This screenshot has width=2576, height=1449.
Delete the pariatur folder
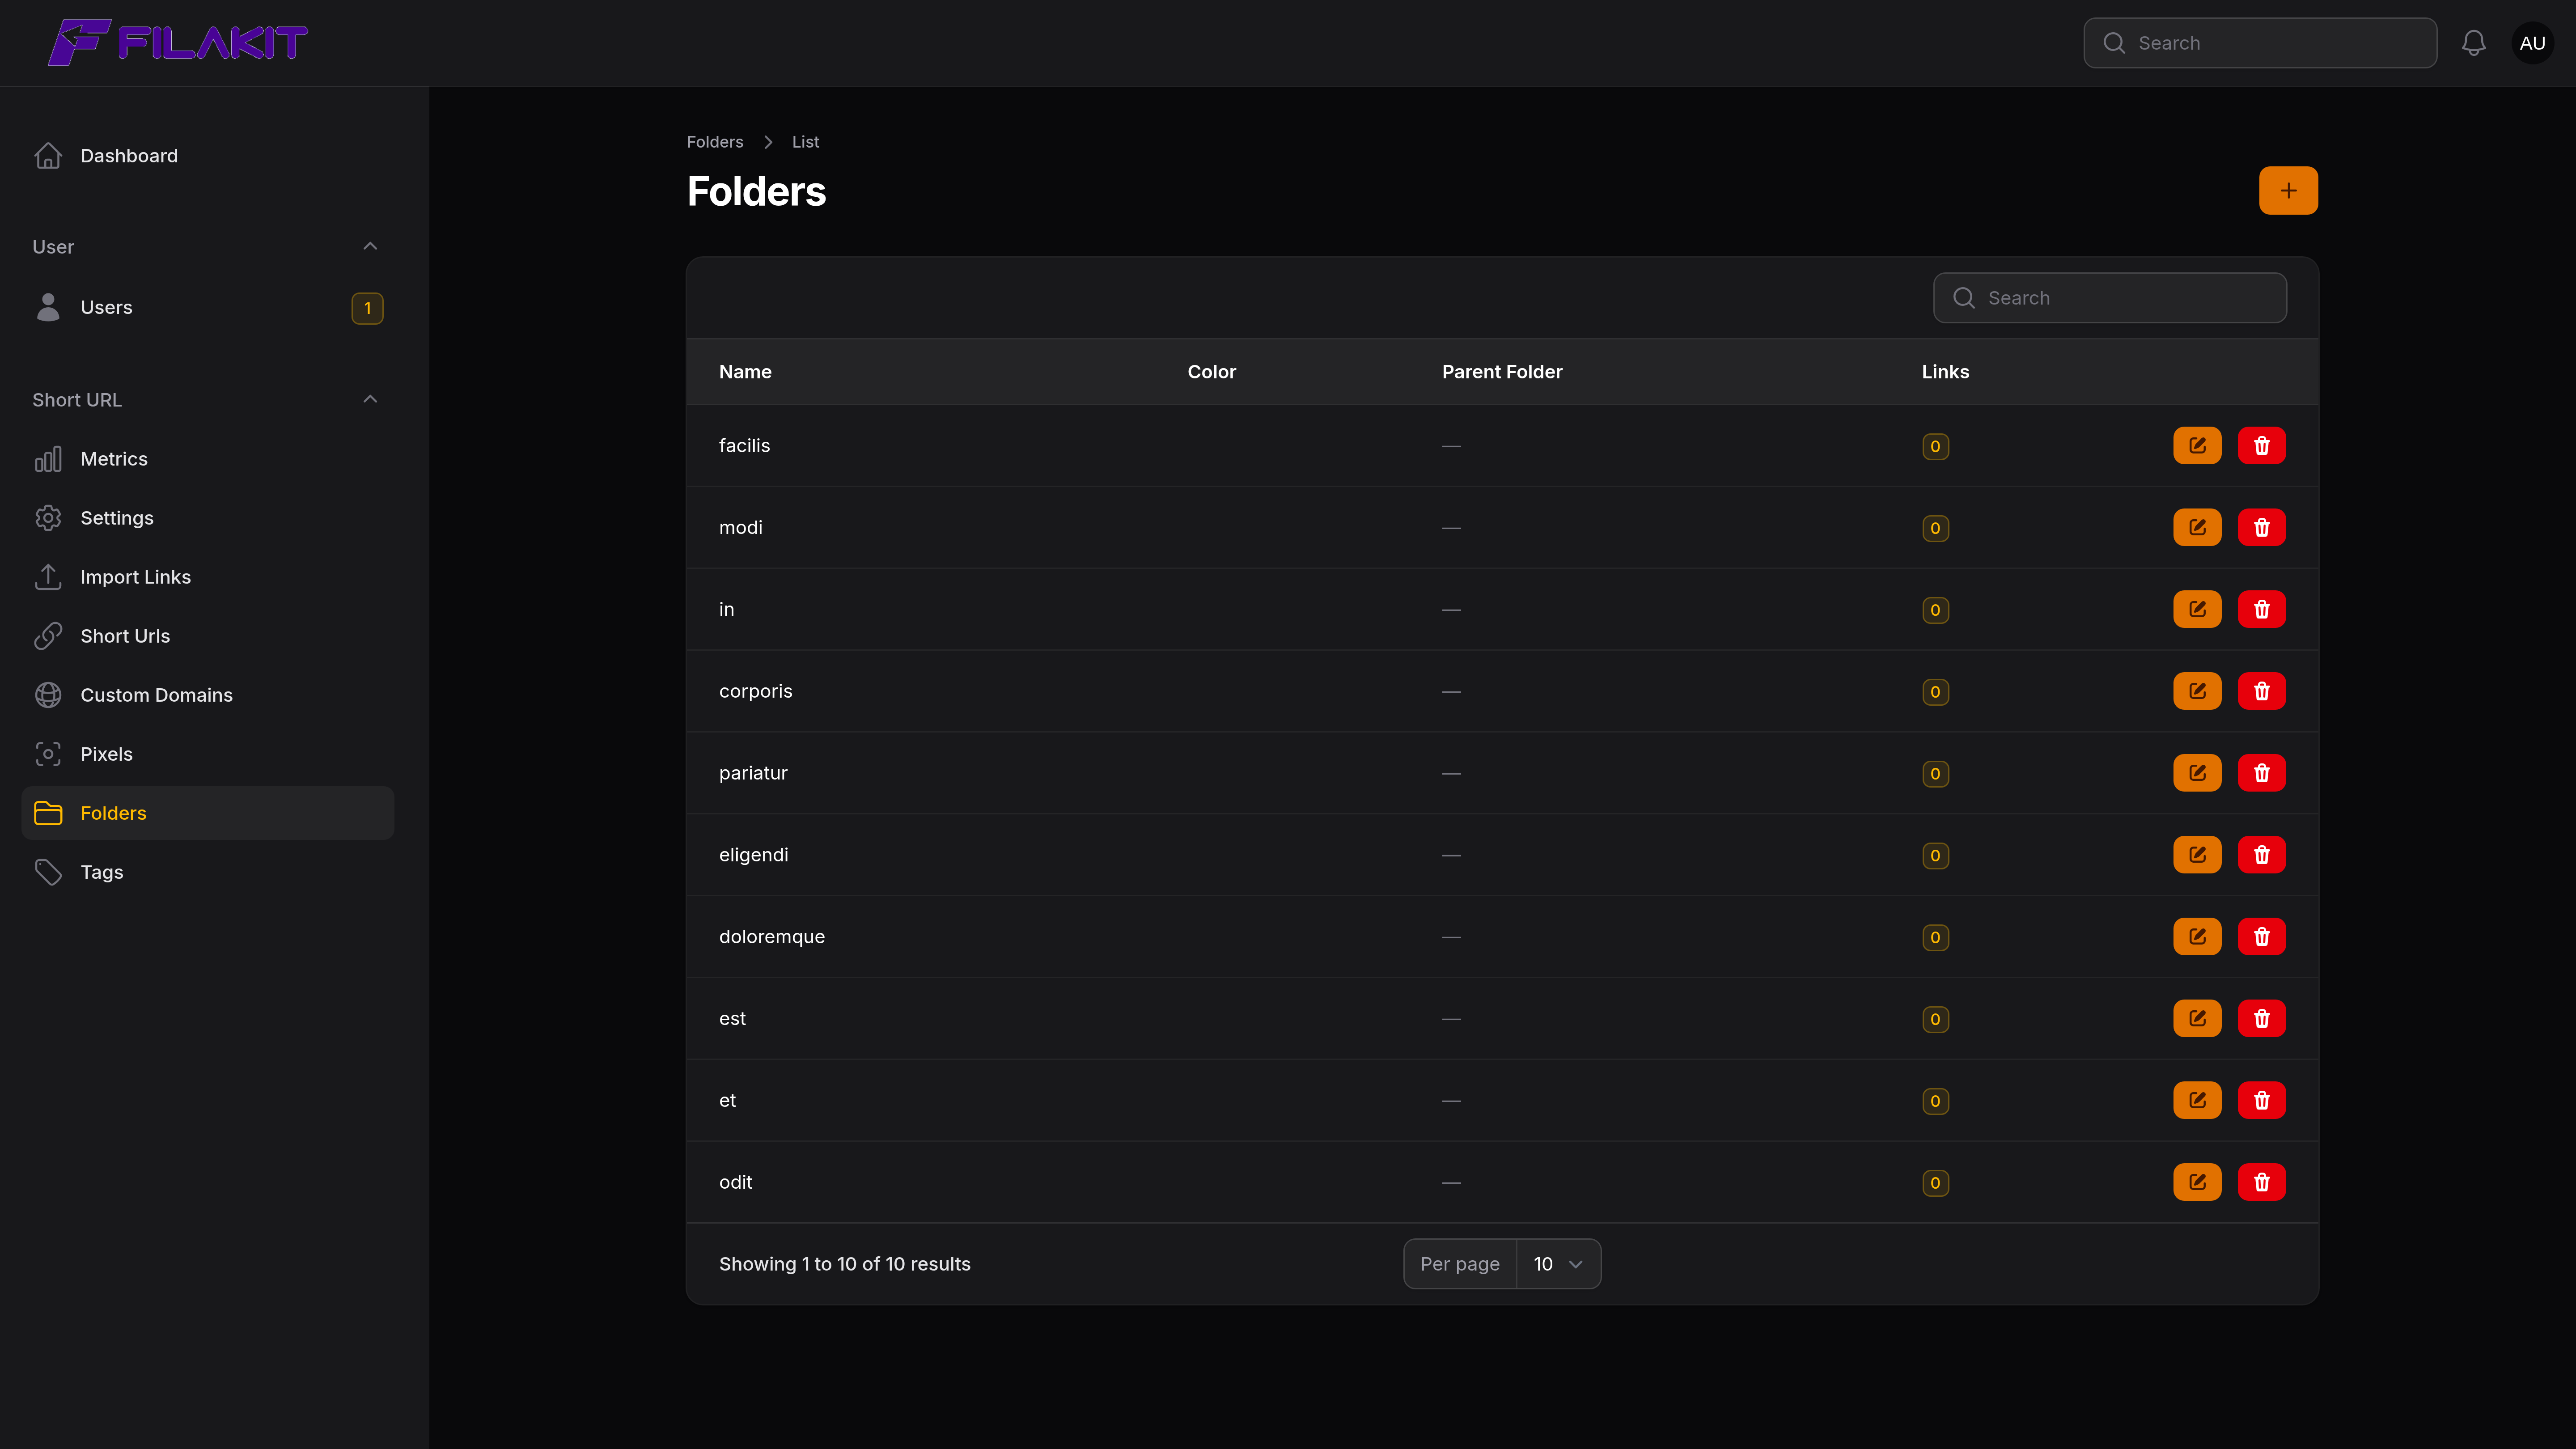2261,773
